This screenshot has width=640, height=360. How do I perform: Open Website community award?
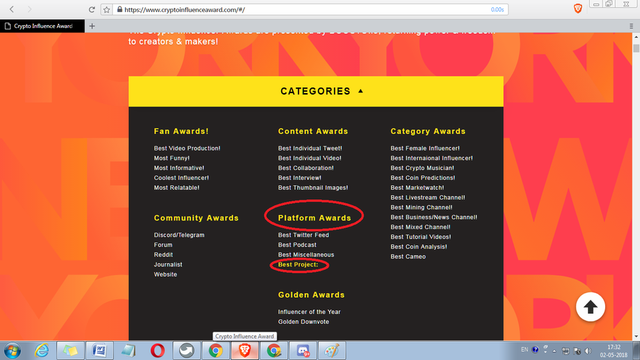point(165,274)
